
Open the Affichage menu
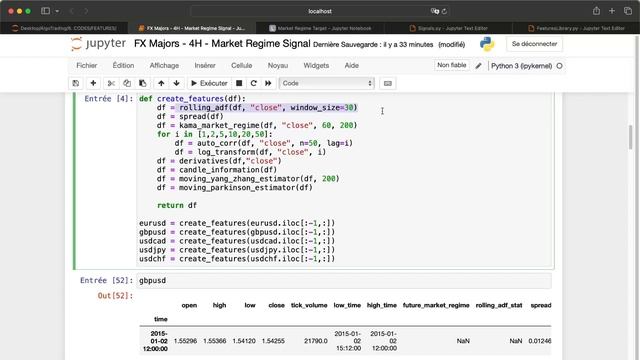(x=164, y=65)
